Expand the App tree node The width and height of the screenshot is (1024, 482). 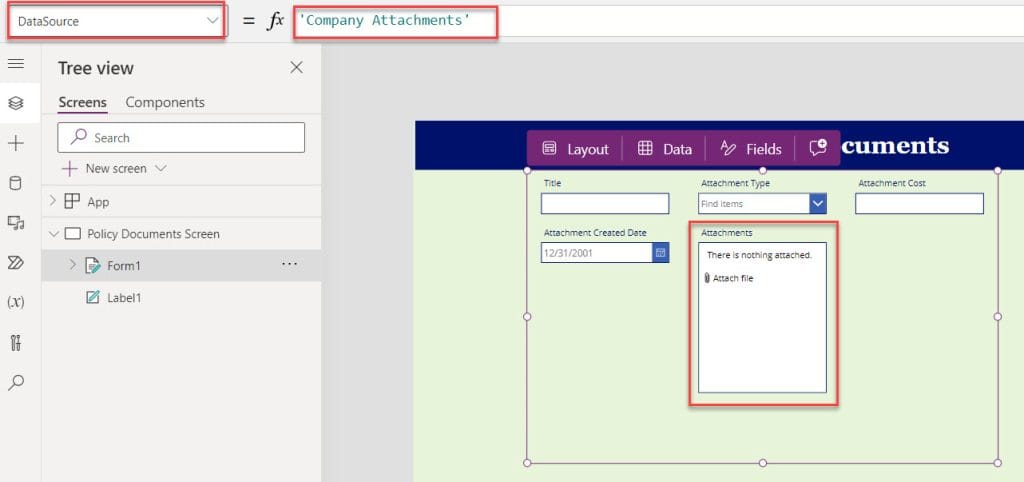(53, 202)
